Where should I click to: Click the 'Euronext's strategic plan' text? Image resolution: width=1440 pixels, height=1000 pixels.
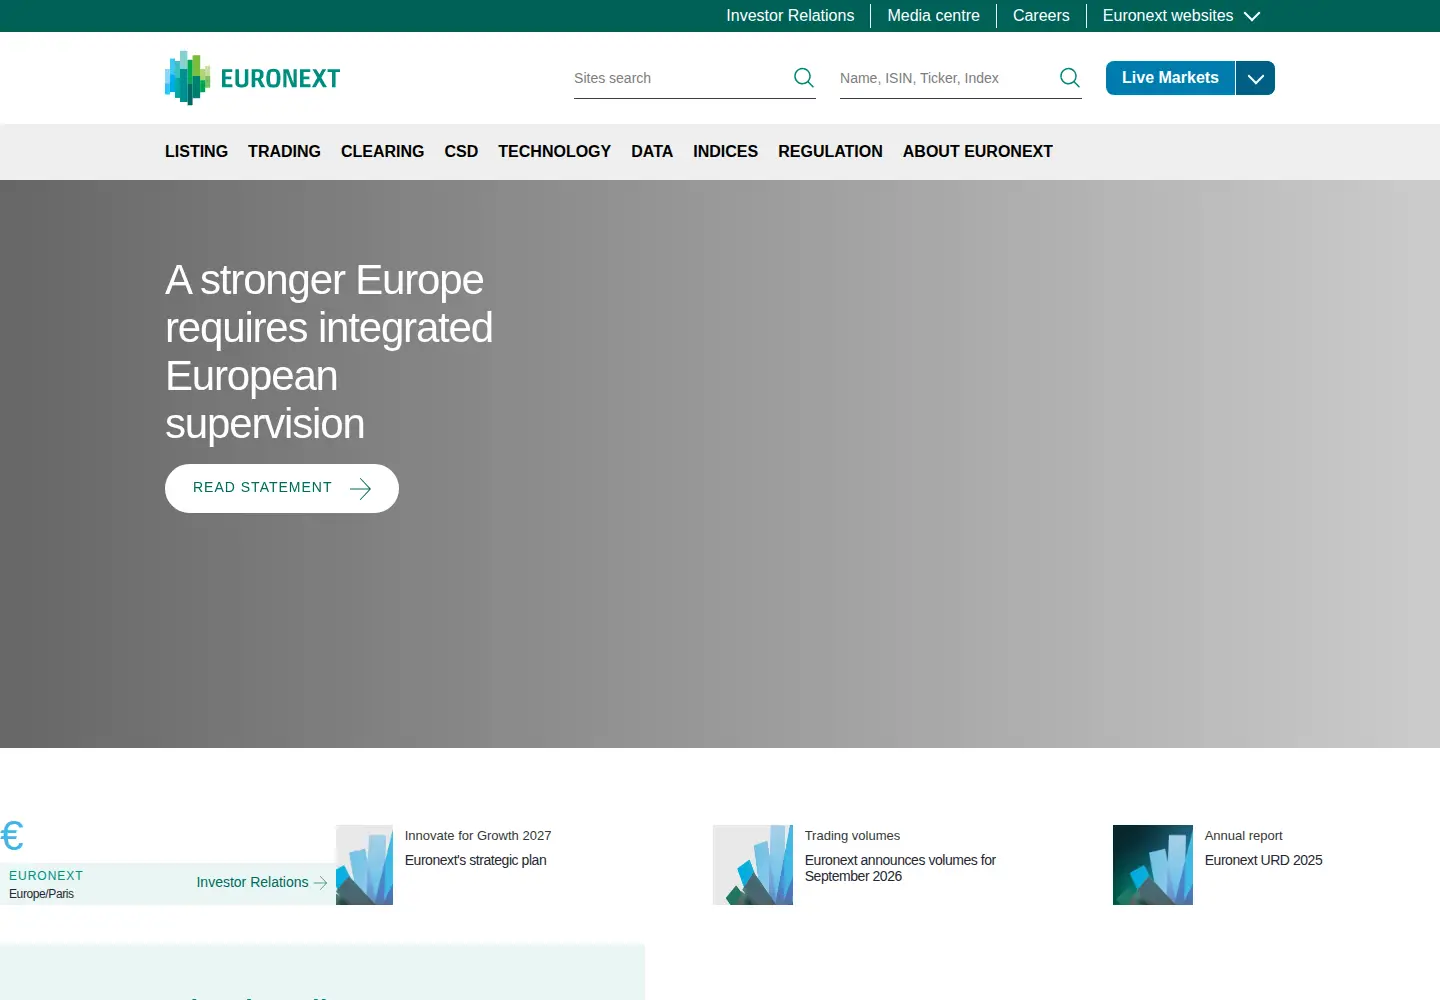pyautogui.click(x=476, y=861)
